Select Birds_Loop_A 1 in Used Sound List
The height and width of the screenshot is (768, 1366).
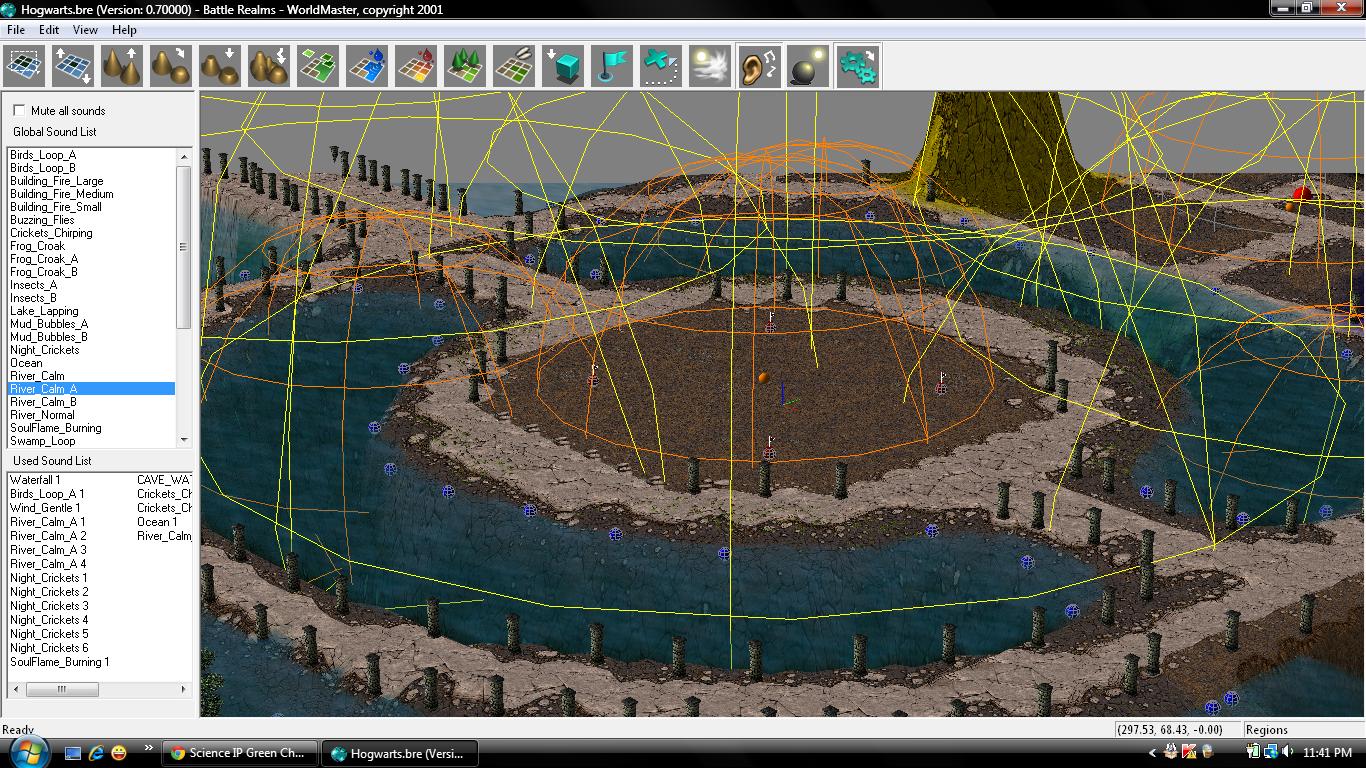point(47,494)
